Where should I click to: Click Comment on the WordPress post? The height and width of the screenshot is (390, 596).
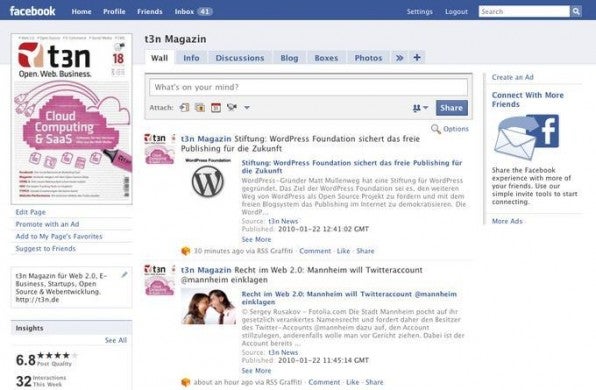click(x=315, y=251)
